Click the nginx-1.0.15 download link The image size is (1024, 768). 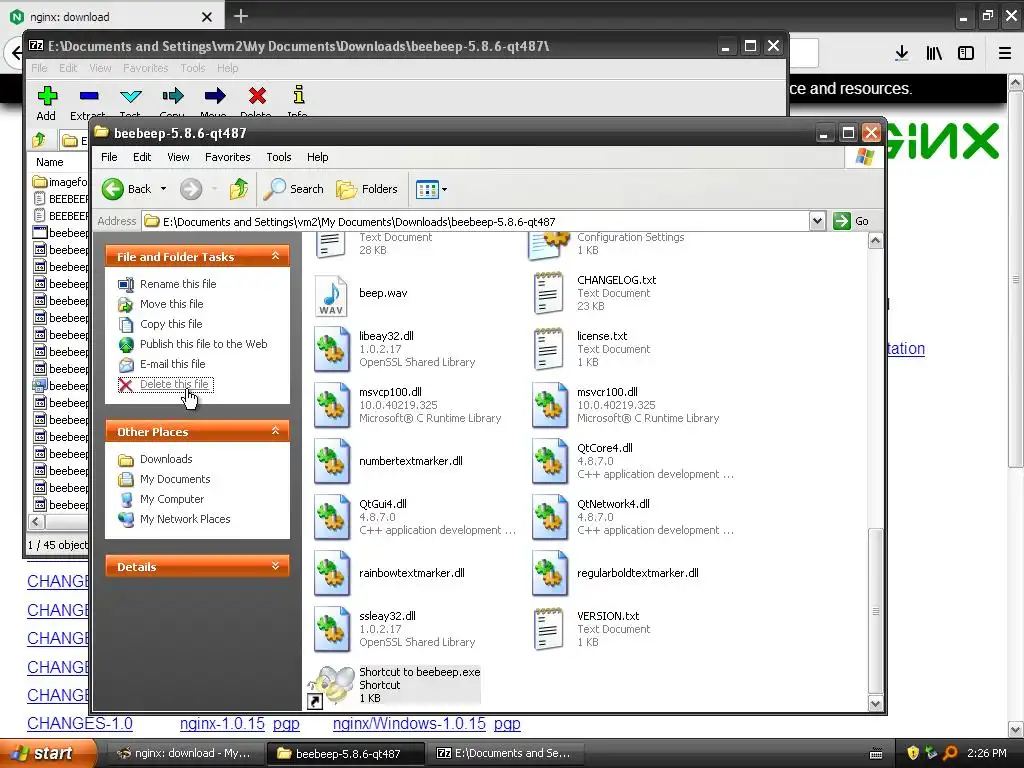(222, 724)
